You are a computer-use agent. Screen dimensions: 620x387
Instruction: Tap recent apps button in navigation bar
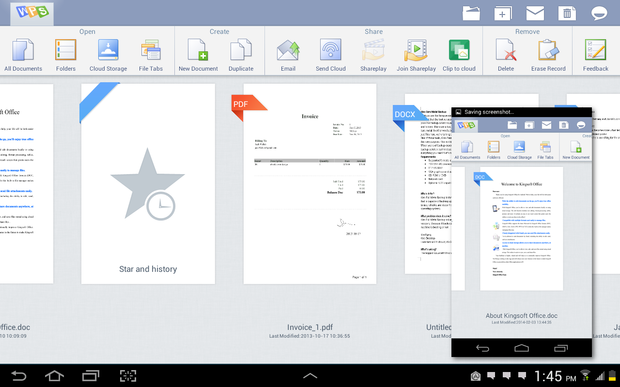tap(91, 376)
